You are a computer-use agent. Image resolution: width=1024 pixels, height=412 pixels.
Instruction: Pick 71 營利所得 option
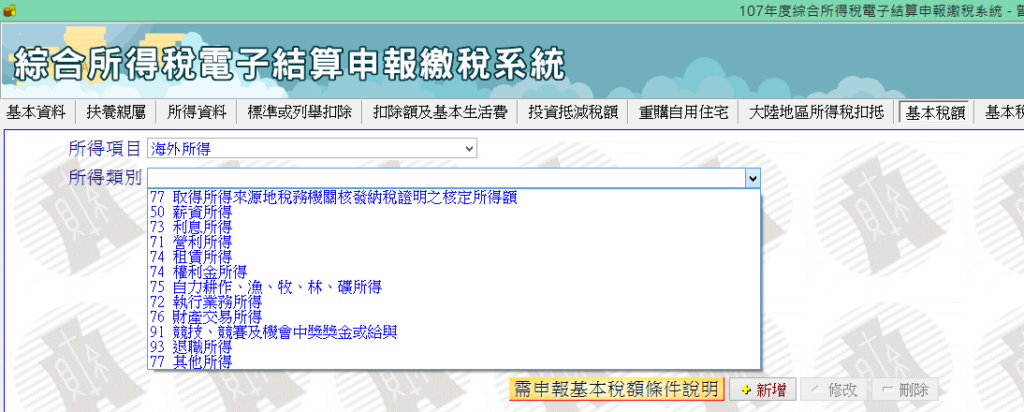point(190,243)
